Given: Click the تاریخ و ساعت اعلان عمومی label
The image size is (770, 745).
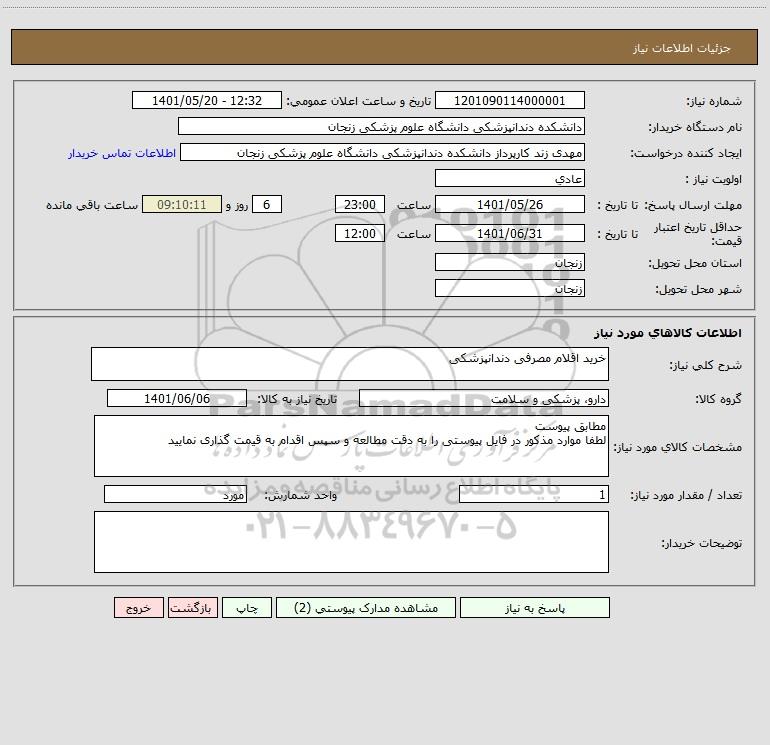Looking at the screenshot, I should [359, 101].
